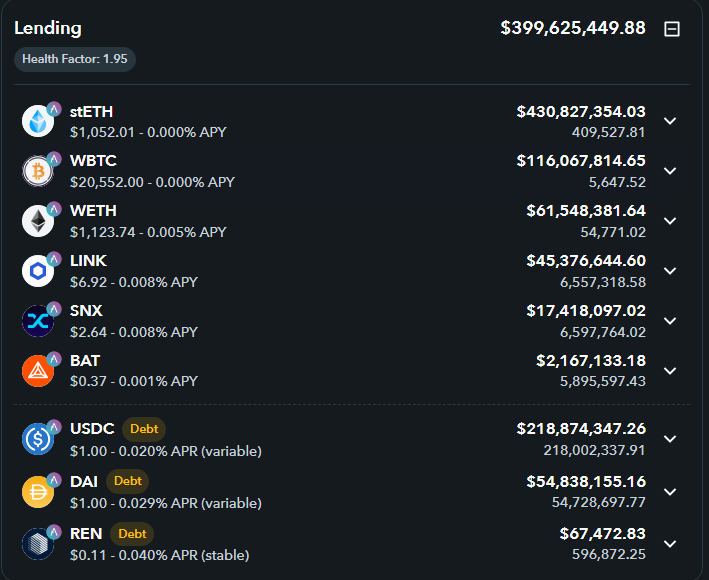Screen dimensions: 709x580
Task: Click the Health Factor: 1.95 badge
Action: coord(75,59)
